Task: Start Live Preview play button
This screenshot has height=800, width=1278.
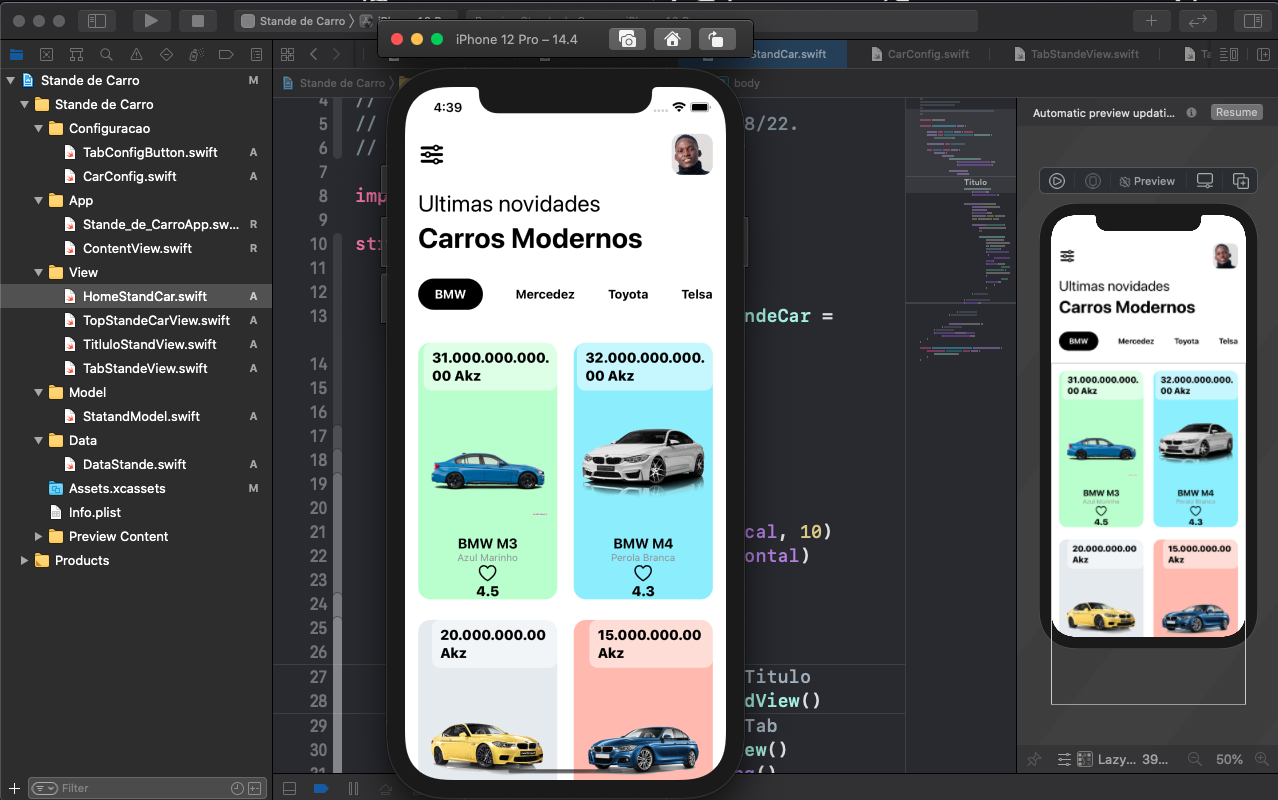Action: coord(1056,181)
